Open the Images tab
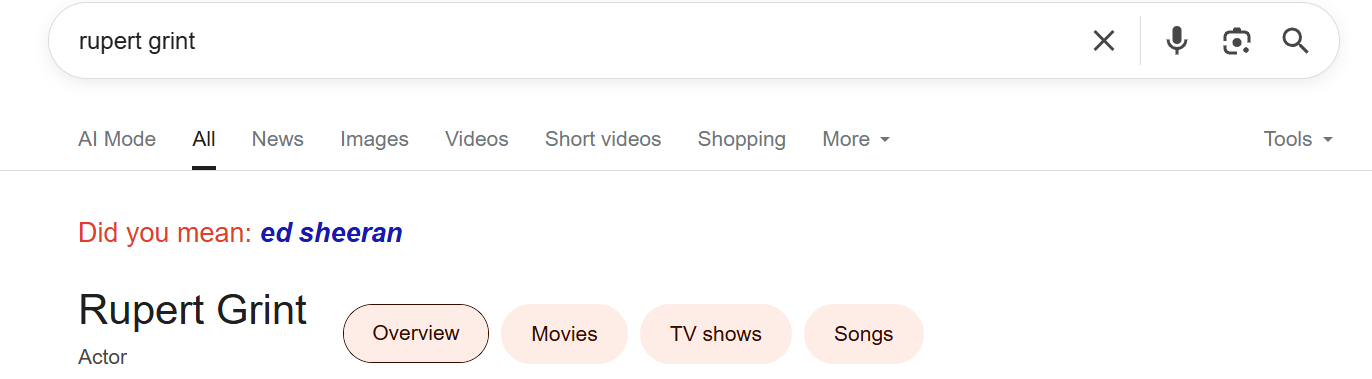This screenshot has height=379, width=1372. click(374, 139)
